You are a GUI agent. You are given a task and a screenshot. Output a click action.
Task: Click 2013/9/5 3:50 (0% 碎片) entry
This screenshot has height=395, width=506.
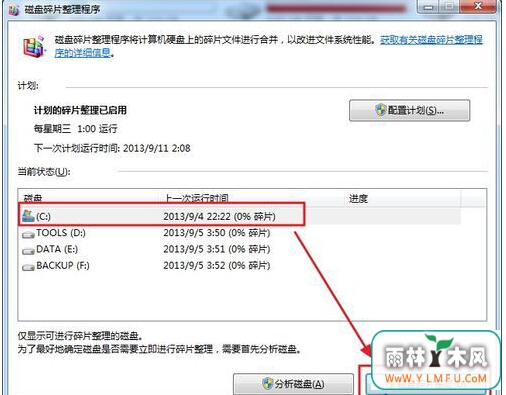click(217, 233)
